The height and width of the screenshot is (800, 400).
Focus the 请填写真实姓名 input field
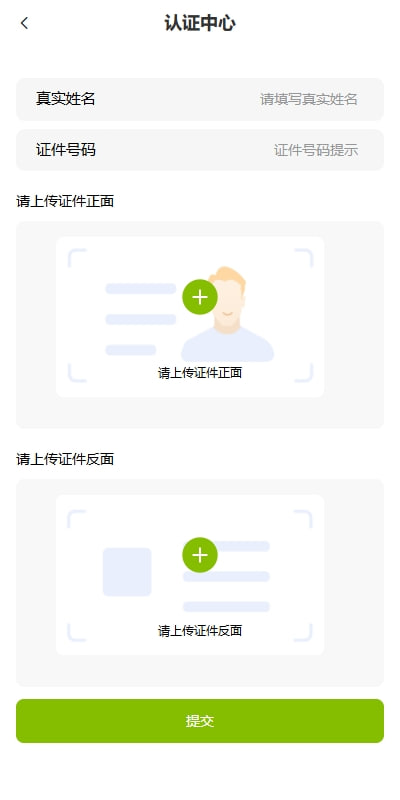tap(309, 99)
